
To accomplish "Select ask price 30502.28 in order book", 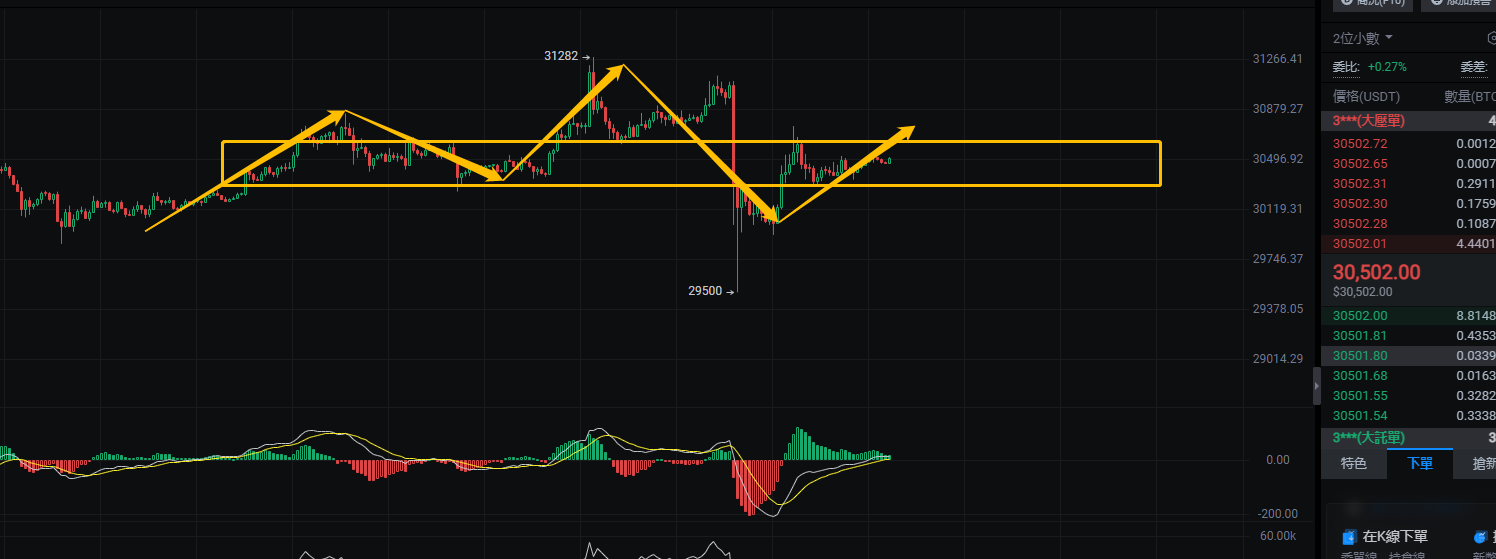I will click(1358, 224).
